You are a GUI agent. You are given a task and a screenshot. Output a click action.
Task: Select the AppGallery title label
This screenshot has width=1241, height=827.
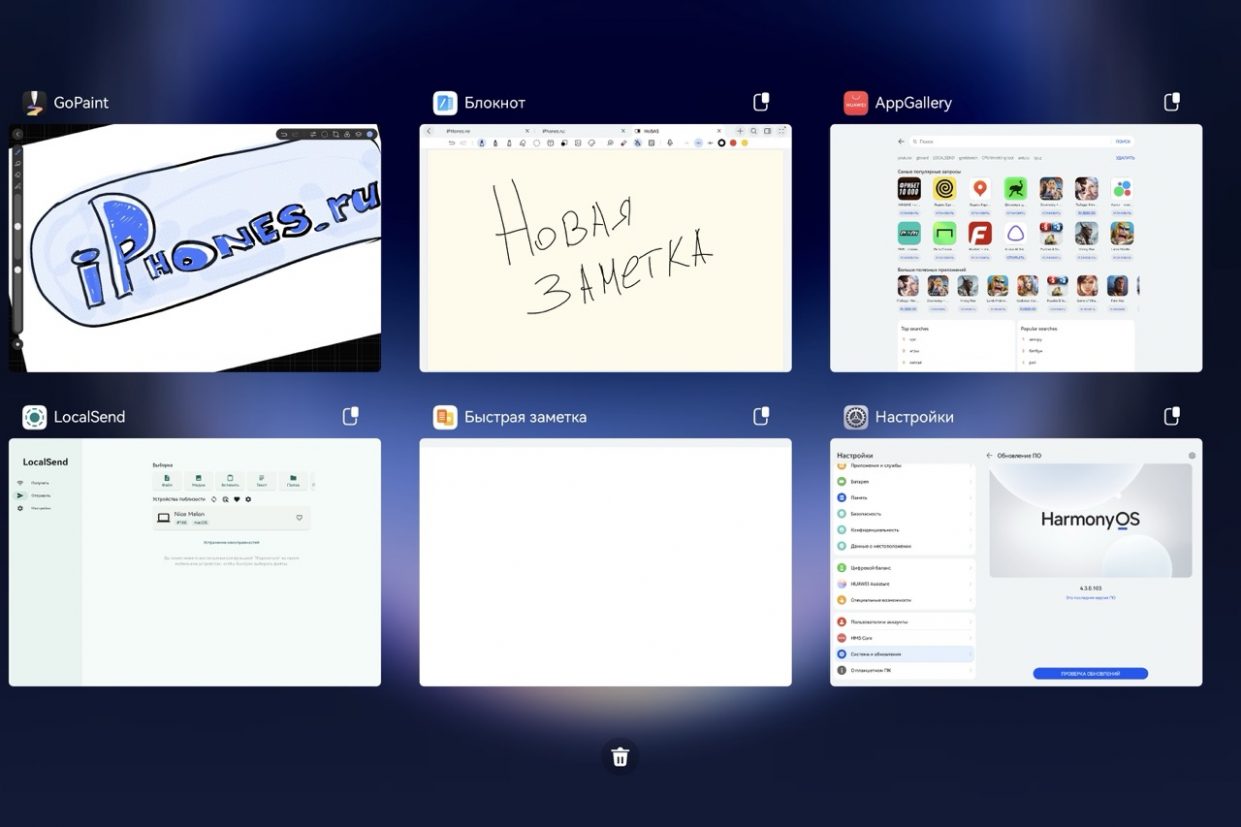click(x=913, y=103)
